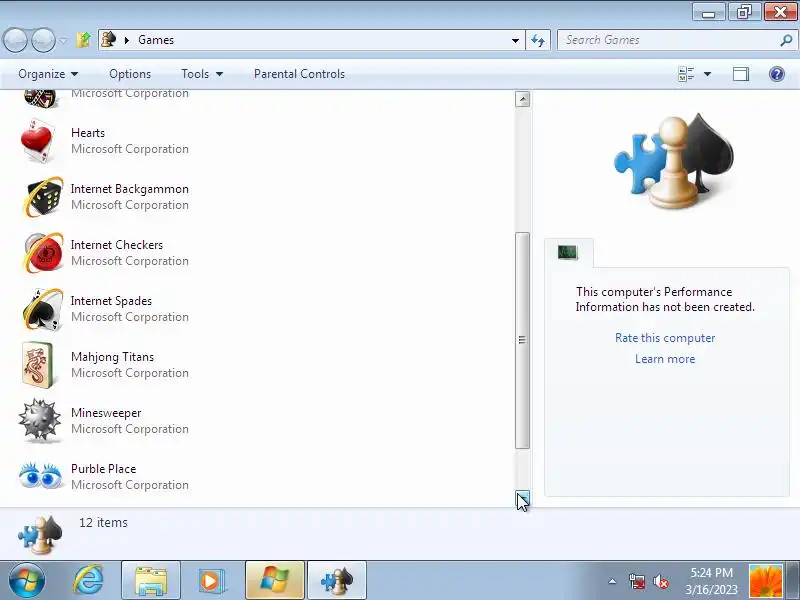The width and height of the screenshot is (800, 600).
Task: Expand the breadcrumb arrow before Games
Action: click(x=127, y=40)
